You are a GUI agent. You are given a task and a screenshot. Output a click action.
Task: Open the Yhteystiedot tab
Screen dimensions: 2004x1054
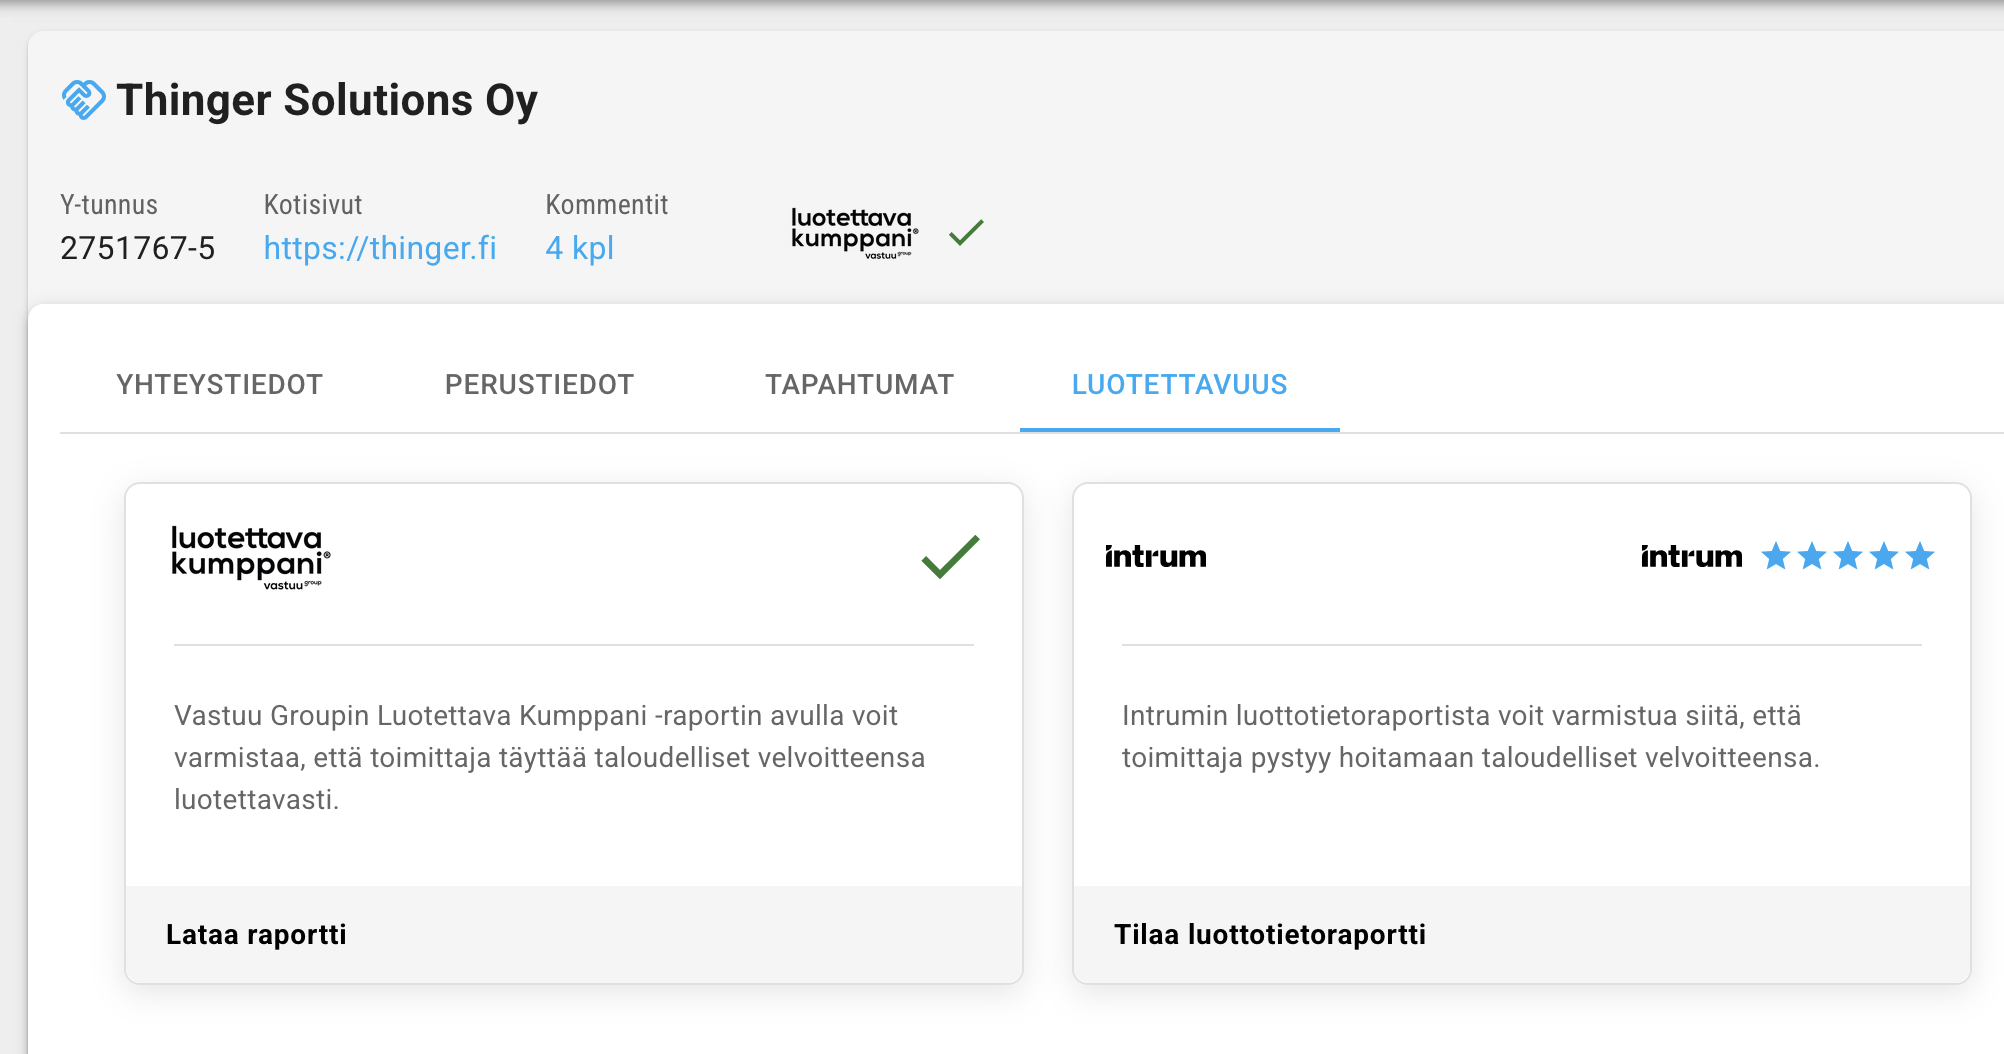point(219,384)
